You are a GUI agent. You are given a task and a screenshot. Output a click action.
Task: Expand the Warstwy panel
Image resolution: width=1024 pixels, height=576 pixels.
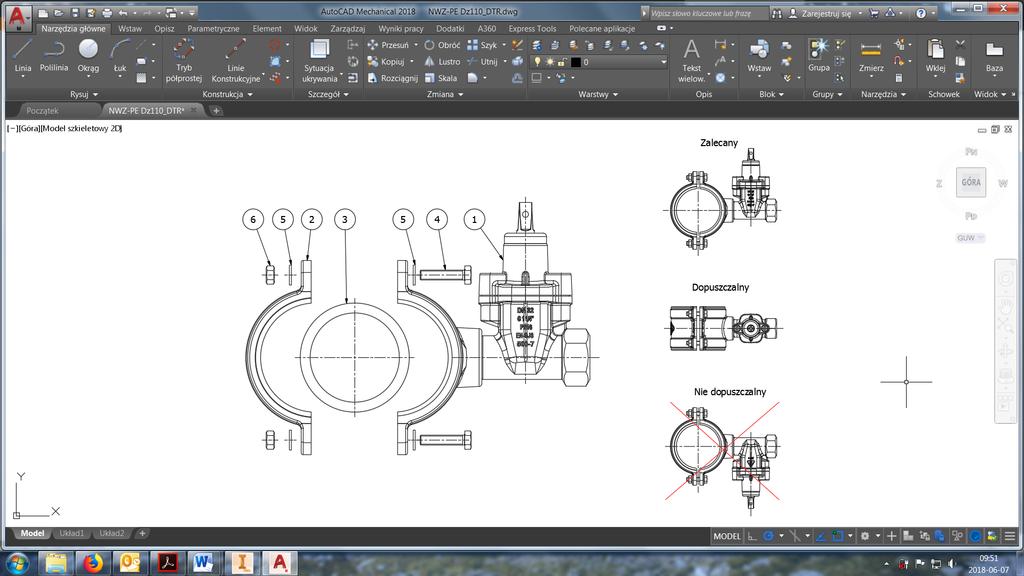pos(598,94)
